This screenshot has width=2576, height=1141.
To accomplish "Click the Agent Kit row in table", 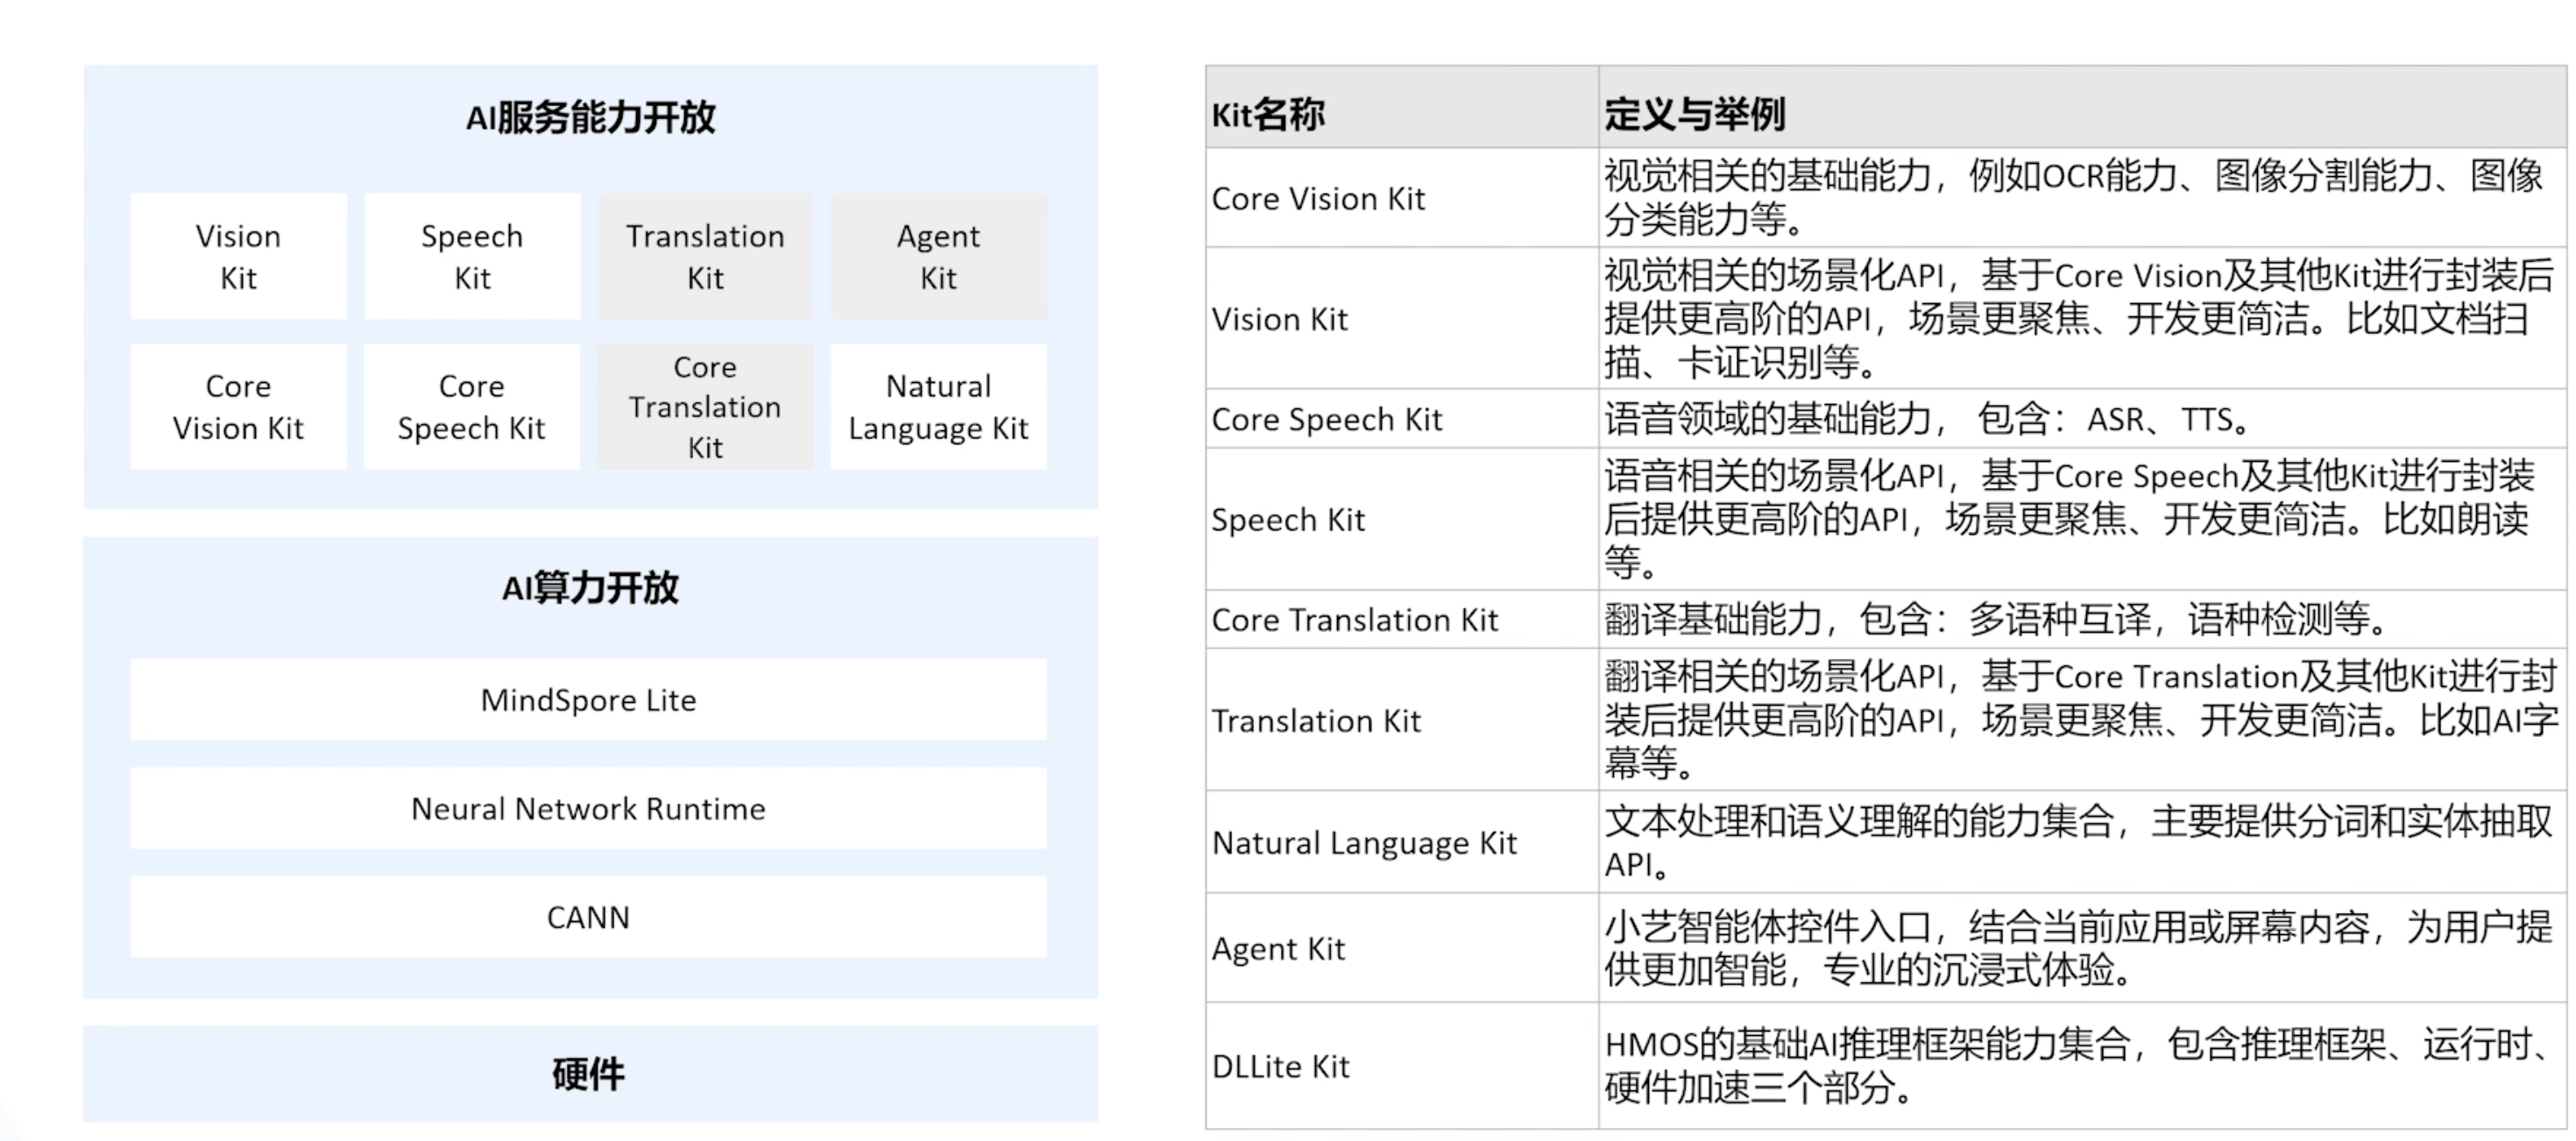I will (x=1279, y=948).
